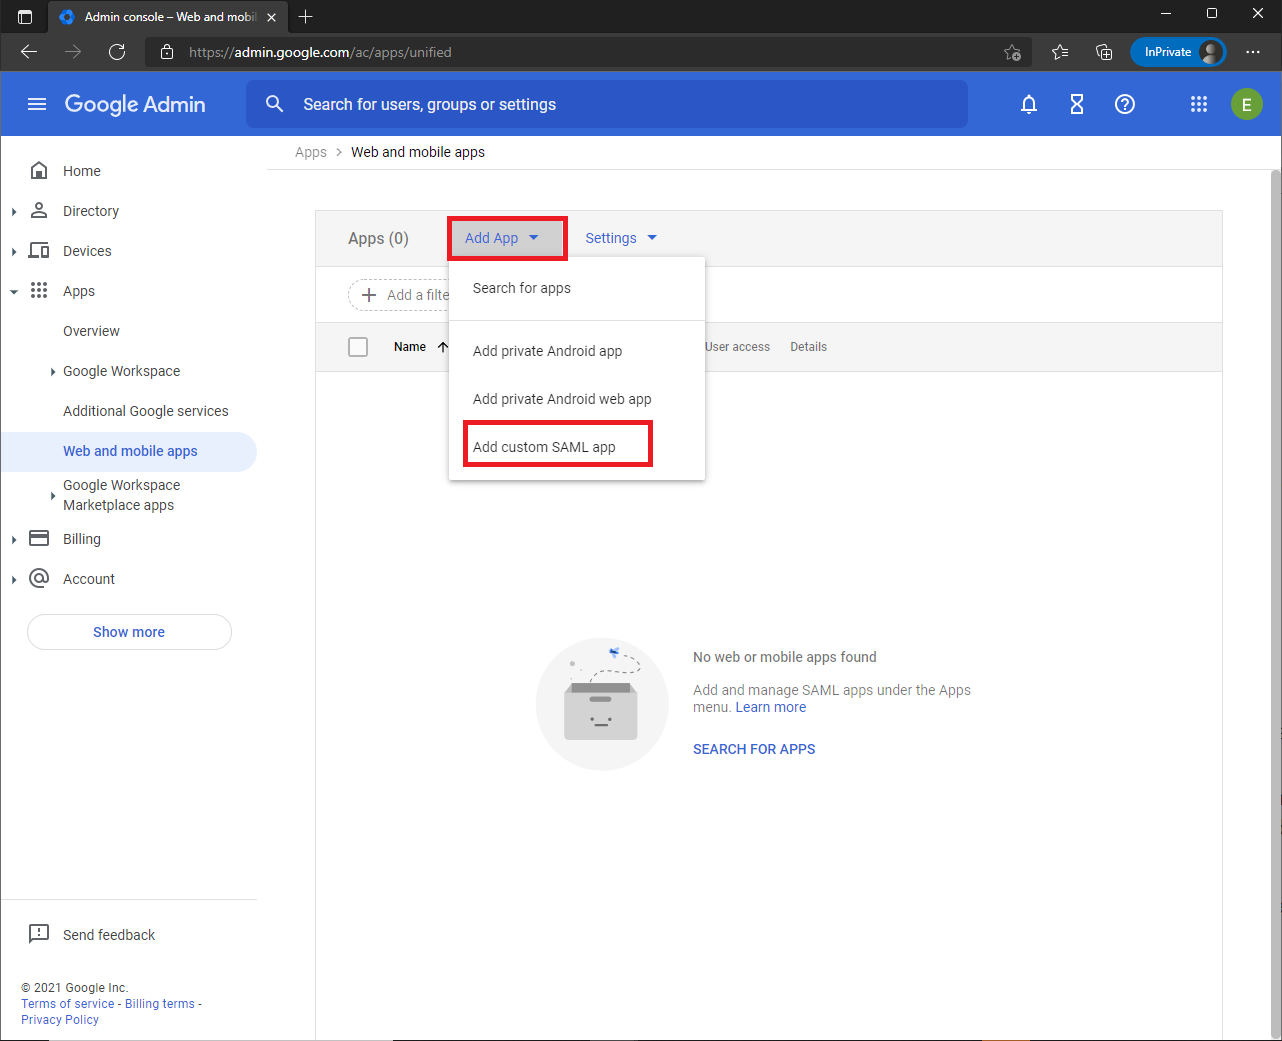
Task: Open the Add App dropdown
Action: tap(507, 238)
